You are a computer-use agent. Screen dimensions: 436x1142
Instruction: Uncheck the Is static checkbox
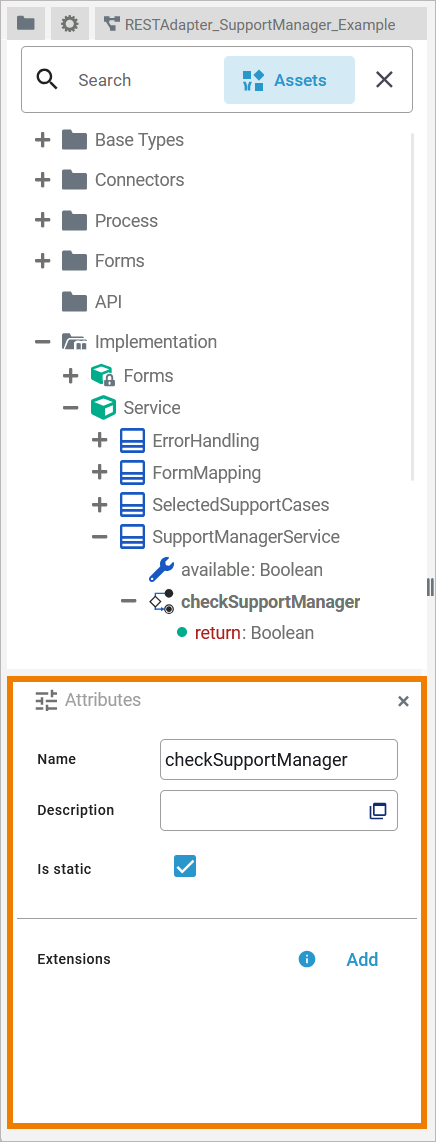pyautogui.click(x=185, y=867)
